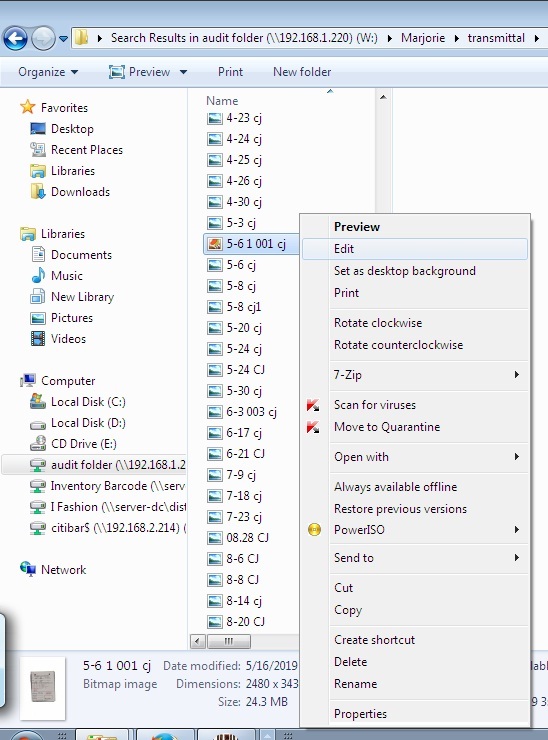Viewport: 548px width, 740px height.
Task: Click the CD Drive (E:) icon
Action: coord(38,444)
